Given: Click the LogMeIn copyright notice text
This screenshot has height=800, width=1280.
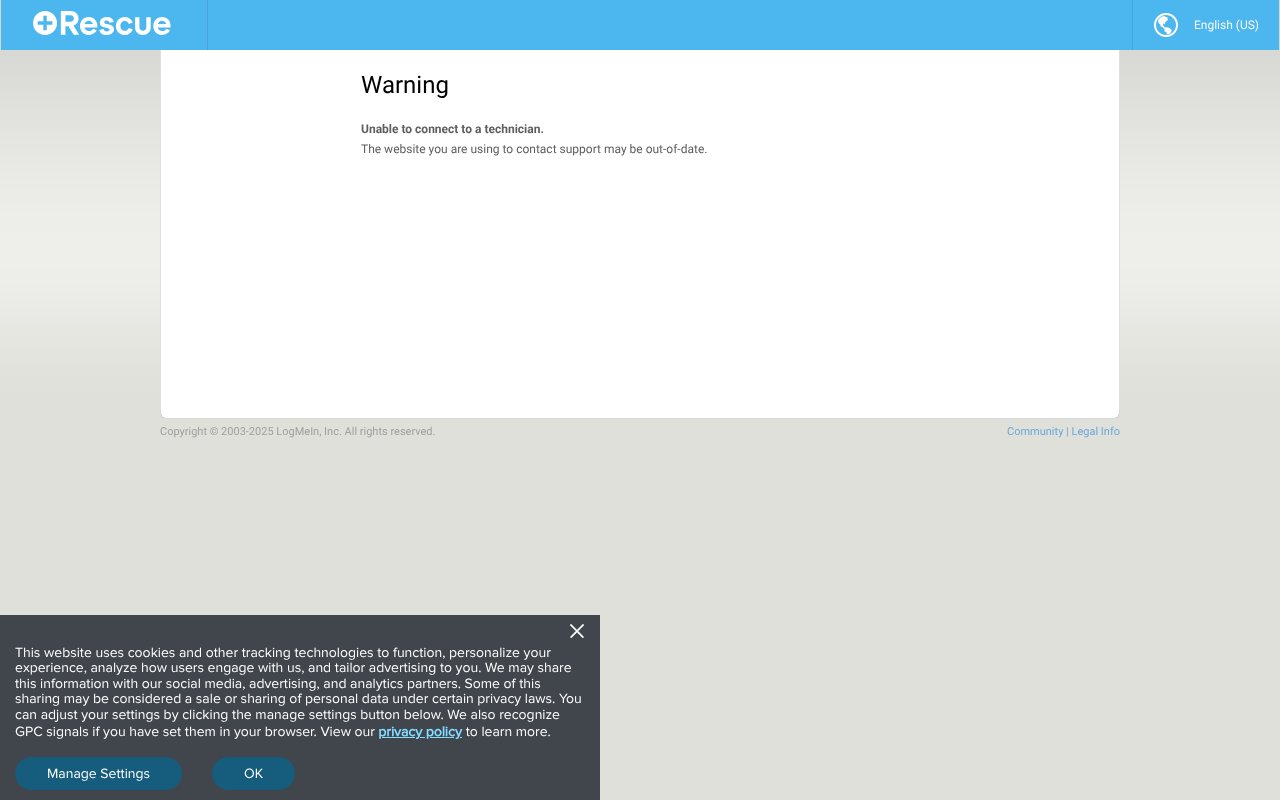Looking at the screenshot, I should 297,431.
